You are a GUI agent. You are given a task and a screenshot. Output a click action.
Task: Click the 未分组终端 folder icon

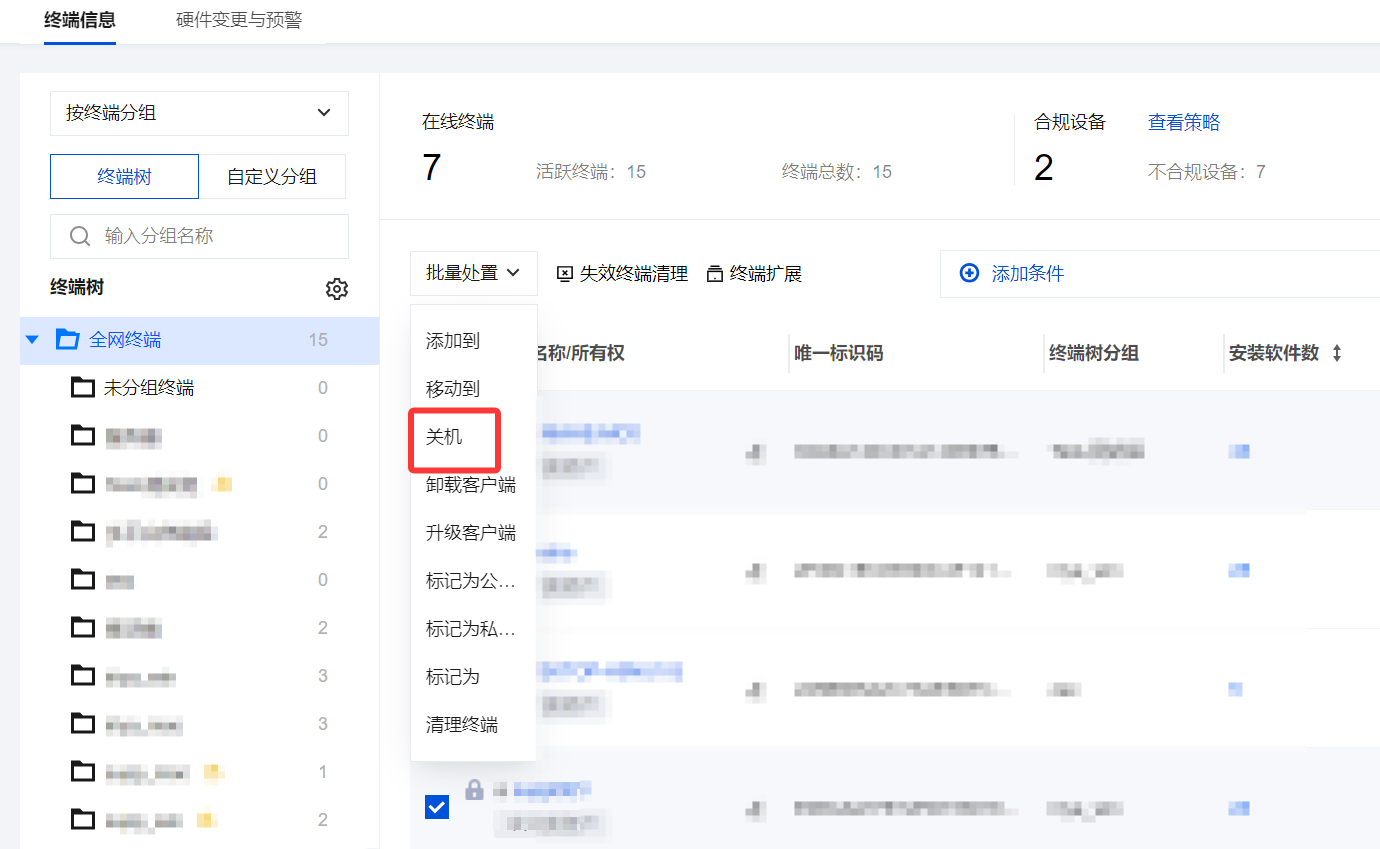click(83, 388)
